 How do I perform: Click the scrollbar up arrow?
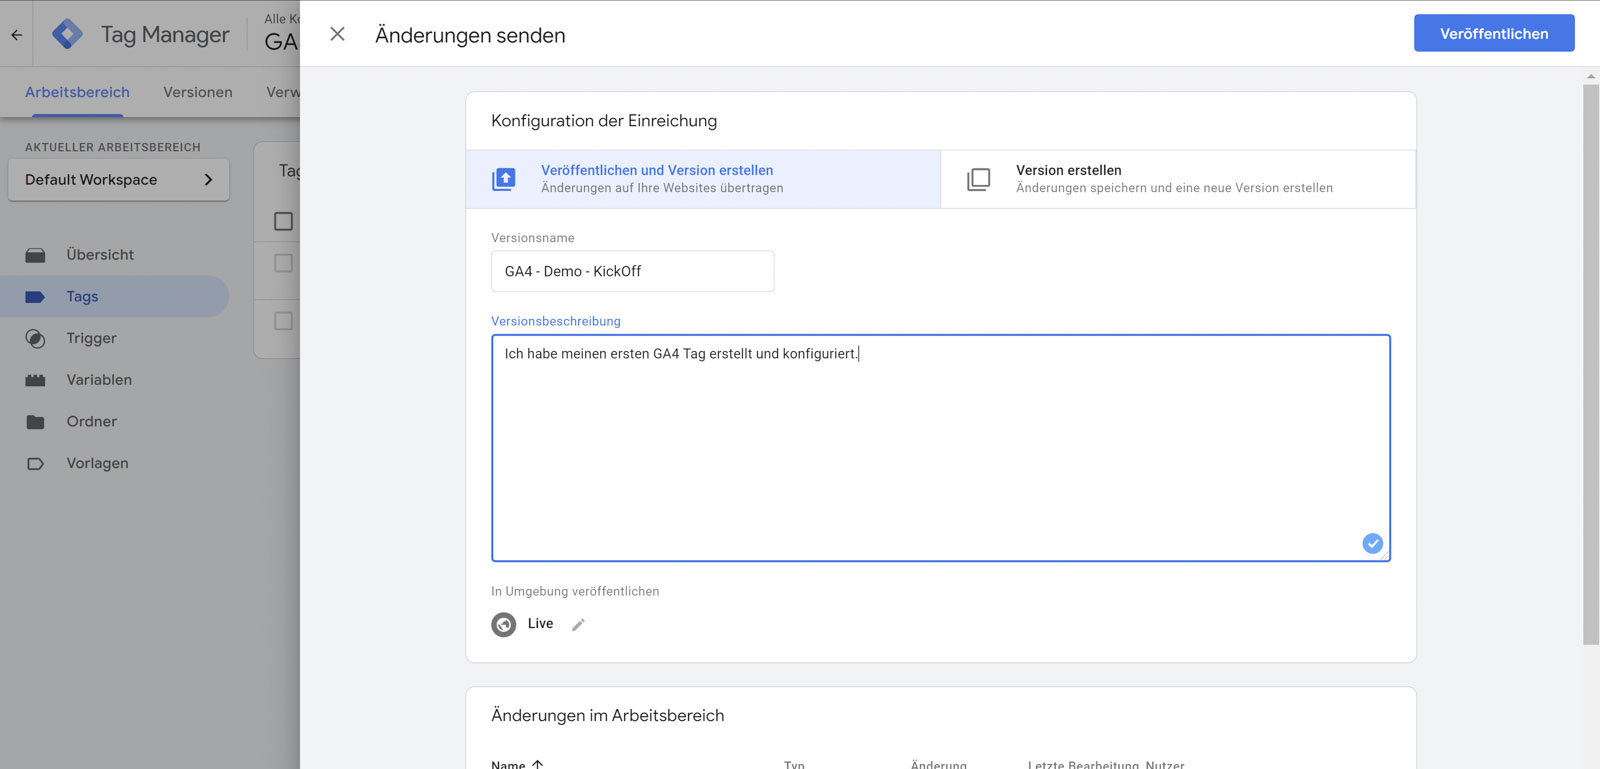(x=1591, y=76)
